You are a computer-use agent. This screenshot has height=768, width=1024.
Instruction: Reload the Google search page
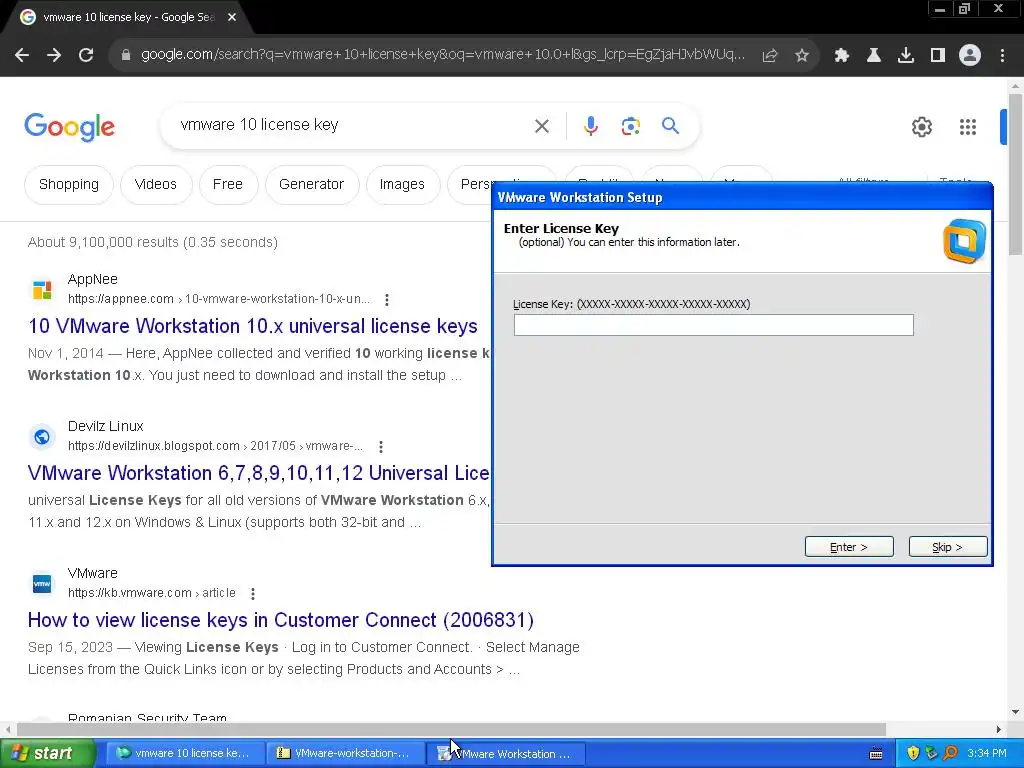point(86,56)
